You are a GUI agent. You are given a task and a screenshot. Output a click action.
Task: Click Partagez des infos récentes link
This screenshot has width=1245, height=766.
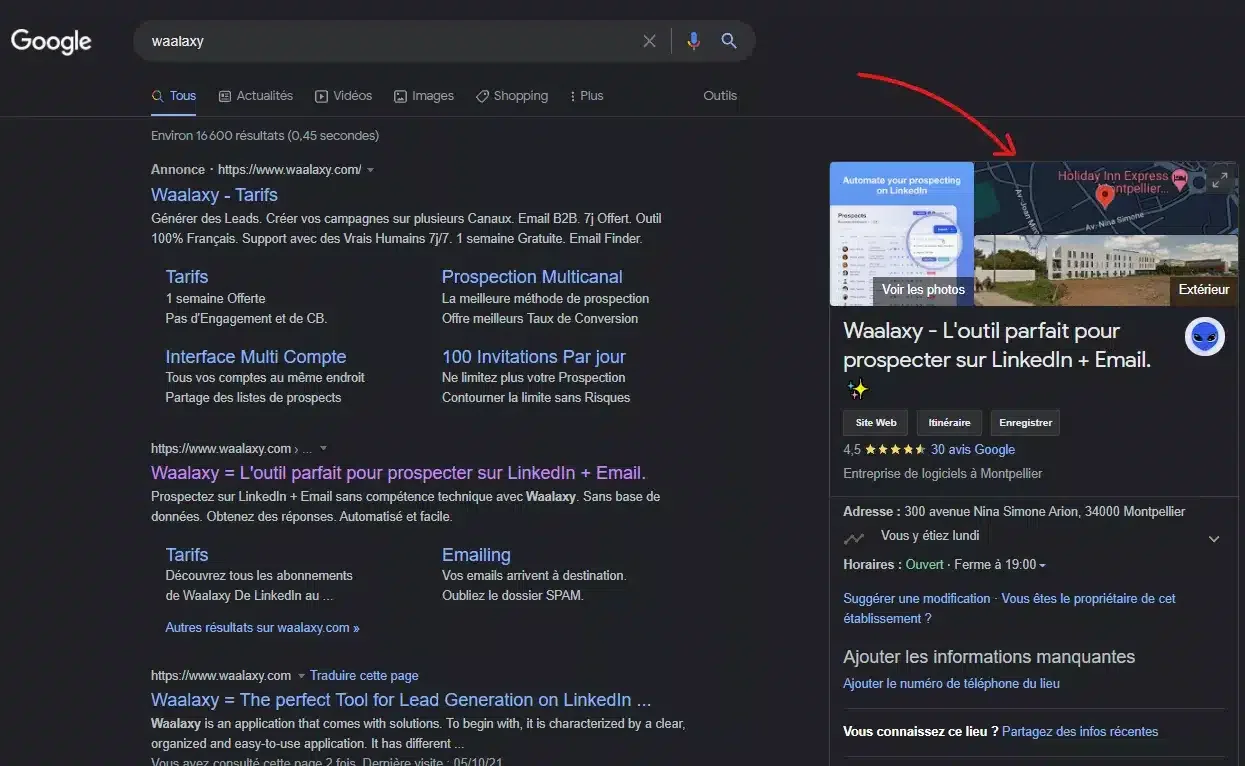click(1080, 732)
